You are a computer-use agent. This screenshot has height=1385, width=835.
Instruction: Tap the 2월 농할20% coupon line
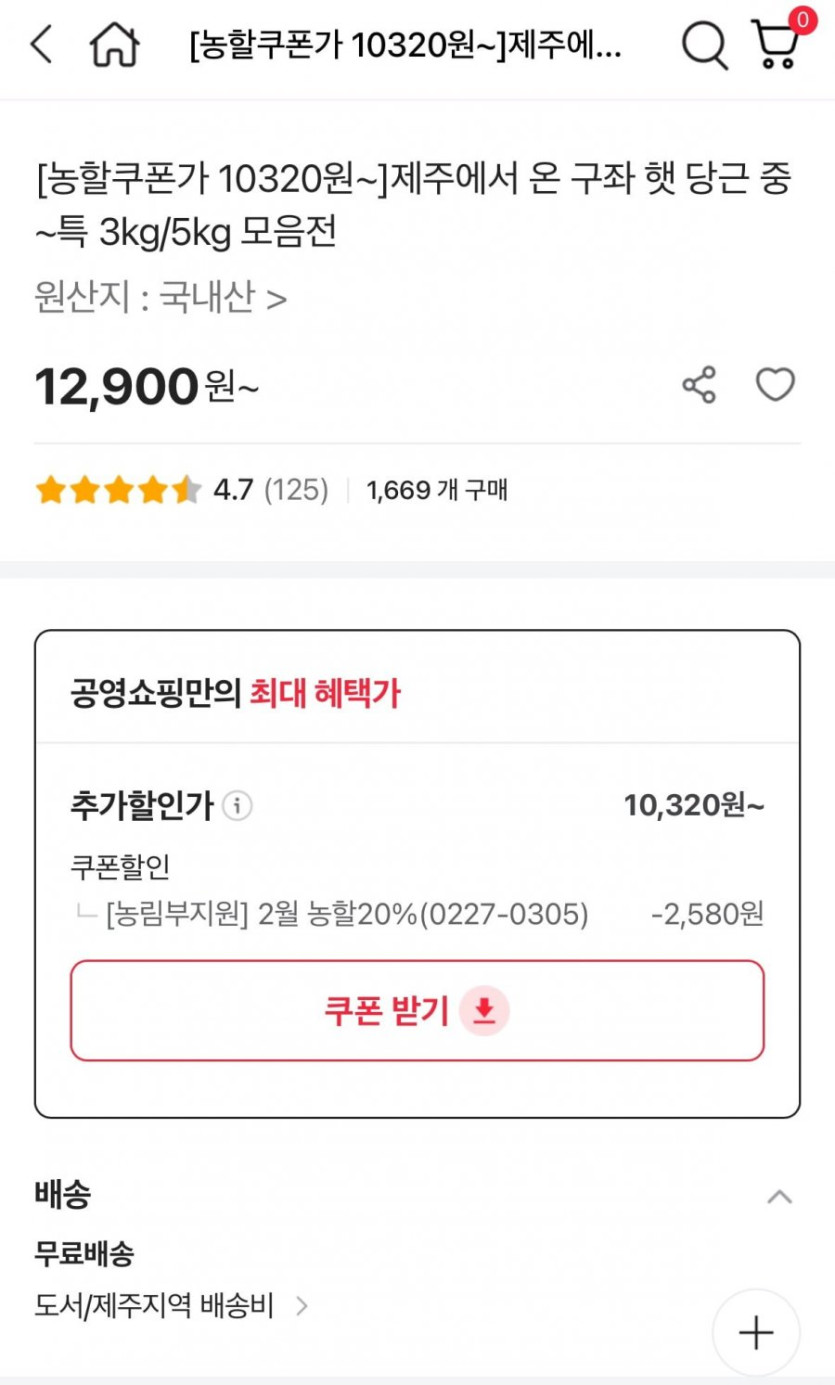pos(347,914)
